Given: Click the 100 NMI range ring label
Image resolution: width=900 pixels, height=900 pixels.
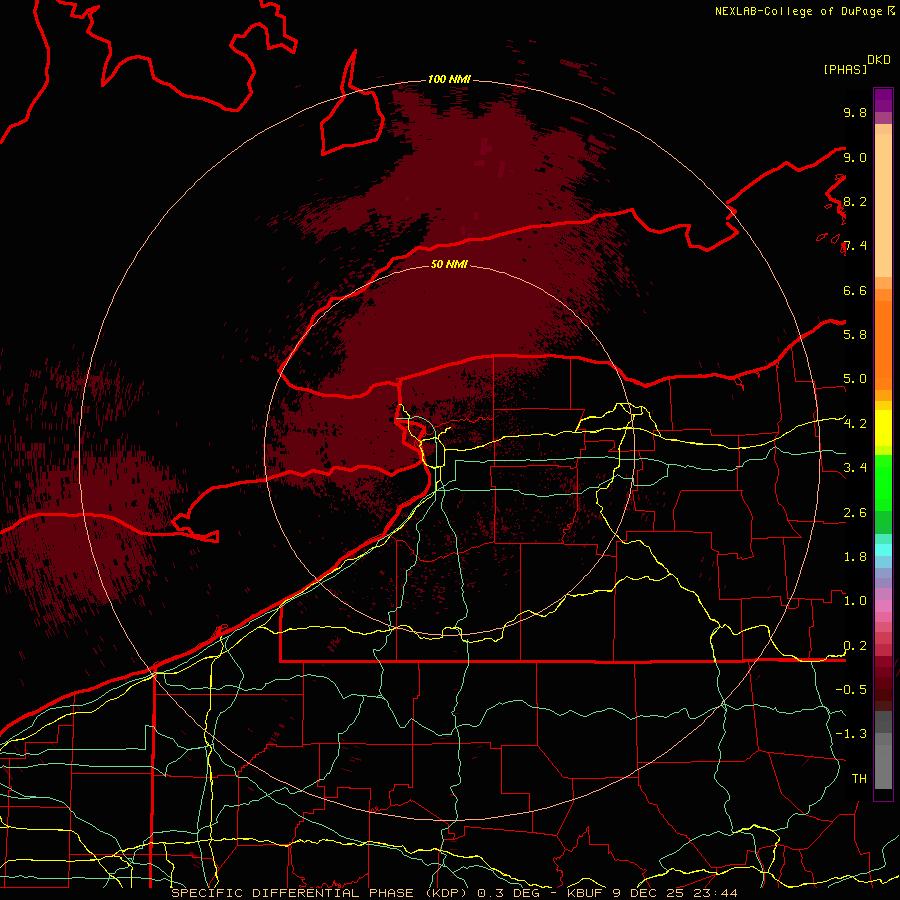Looking at the screenshot, I should (449, 79).
